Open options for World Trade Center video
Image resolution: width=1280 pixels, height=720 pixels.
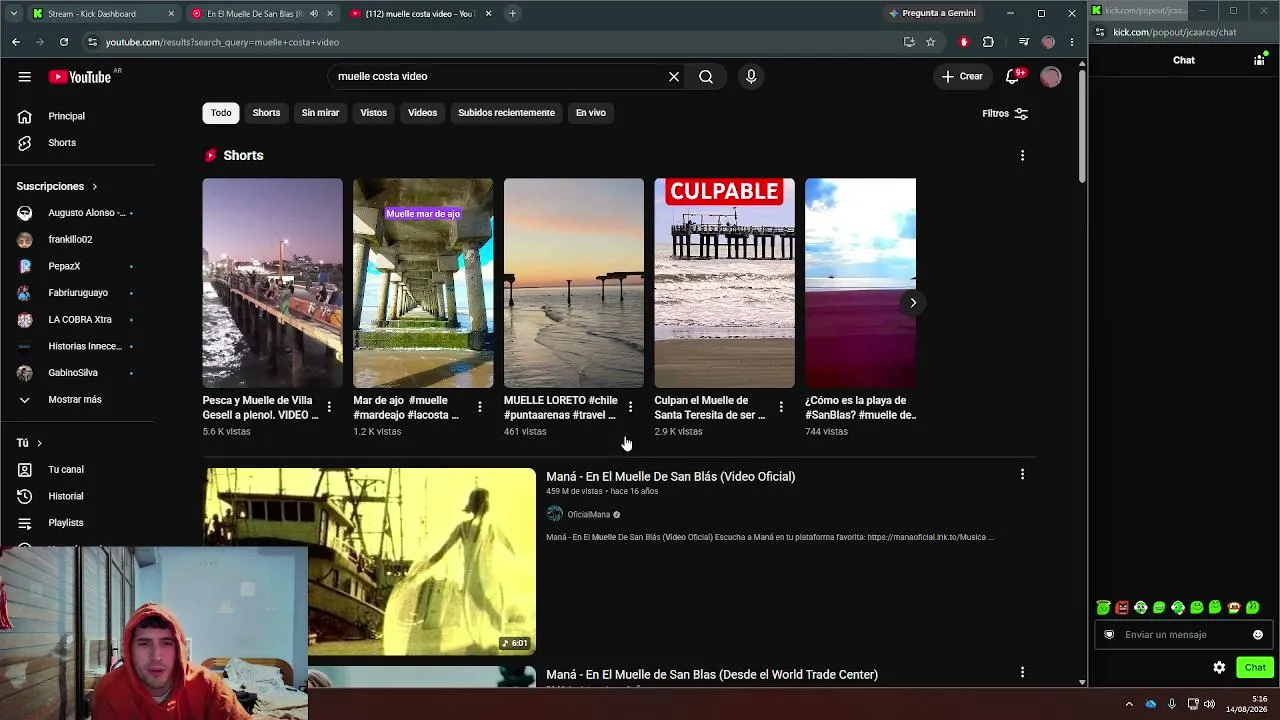pos(1022,673)
